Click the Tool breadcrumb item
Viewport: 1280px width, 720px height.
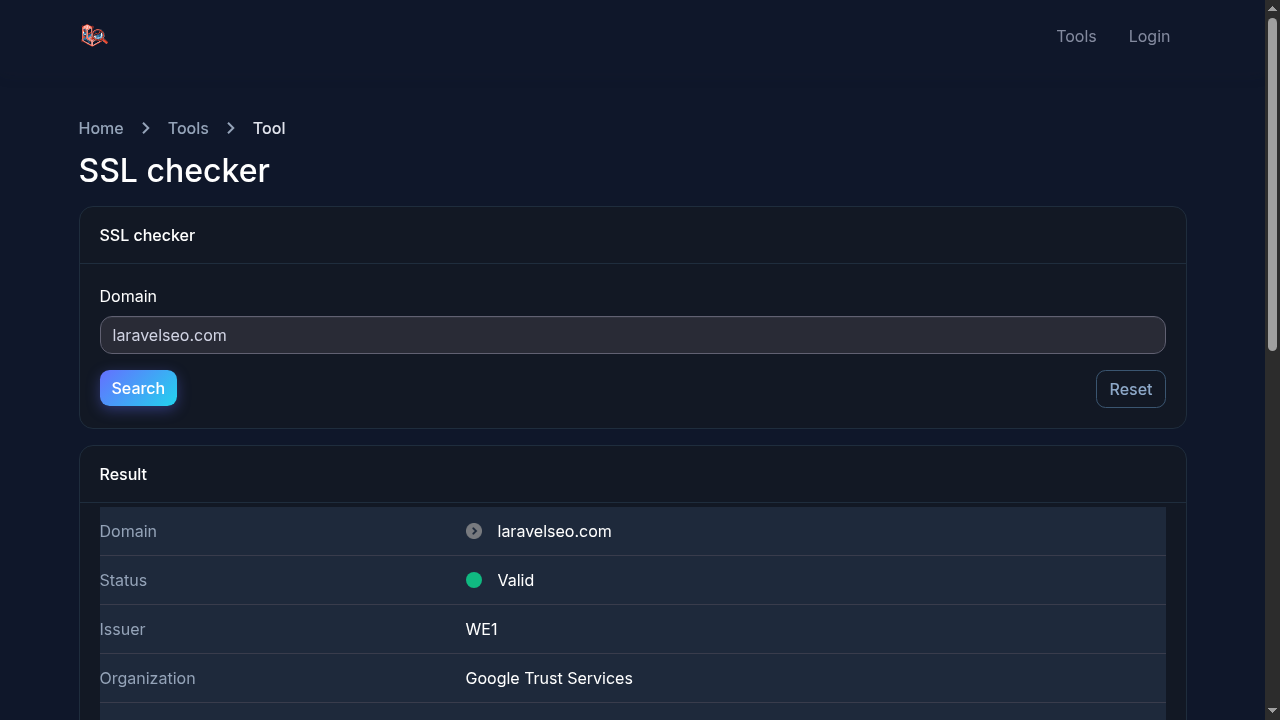coord(269,128)
